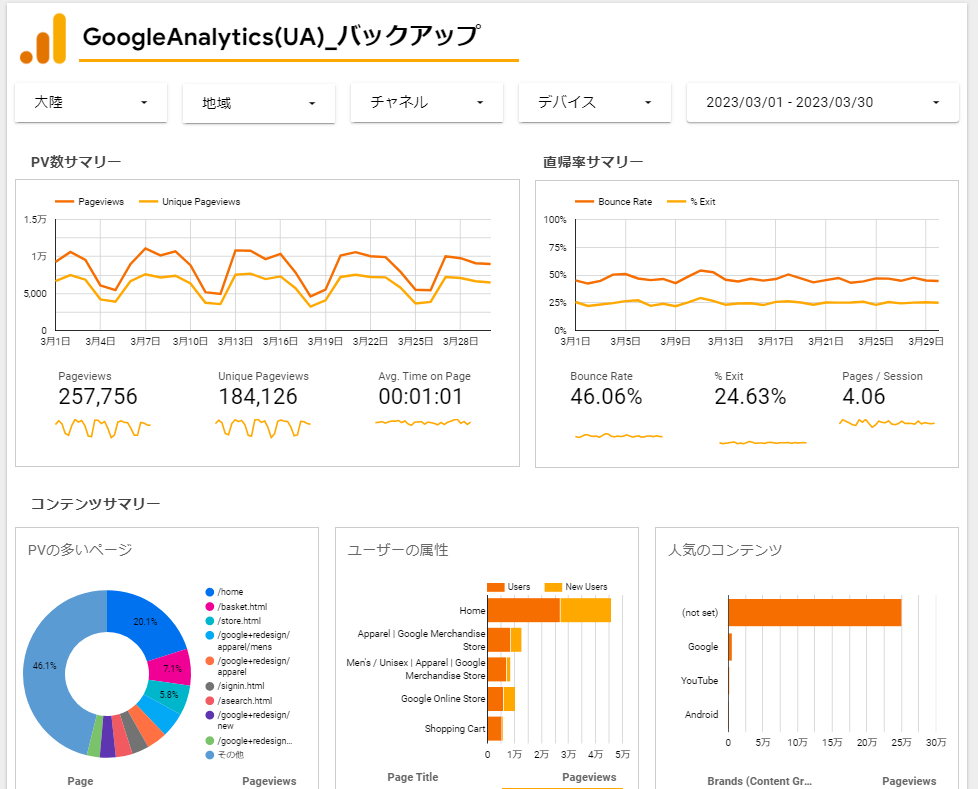Sort by Page Title column header
The image size is (978, 789).
[413, 777]
